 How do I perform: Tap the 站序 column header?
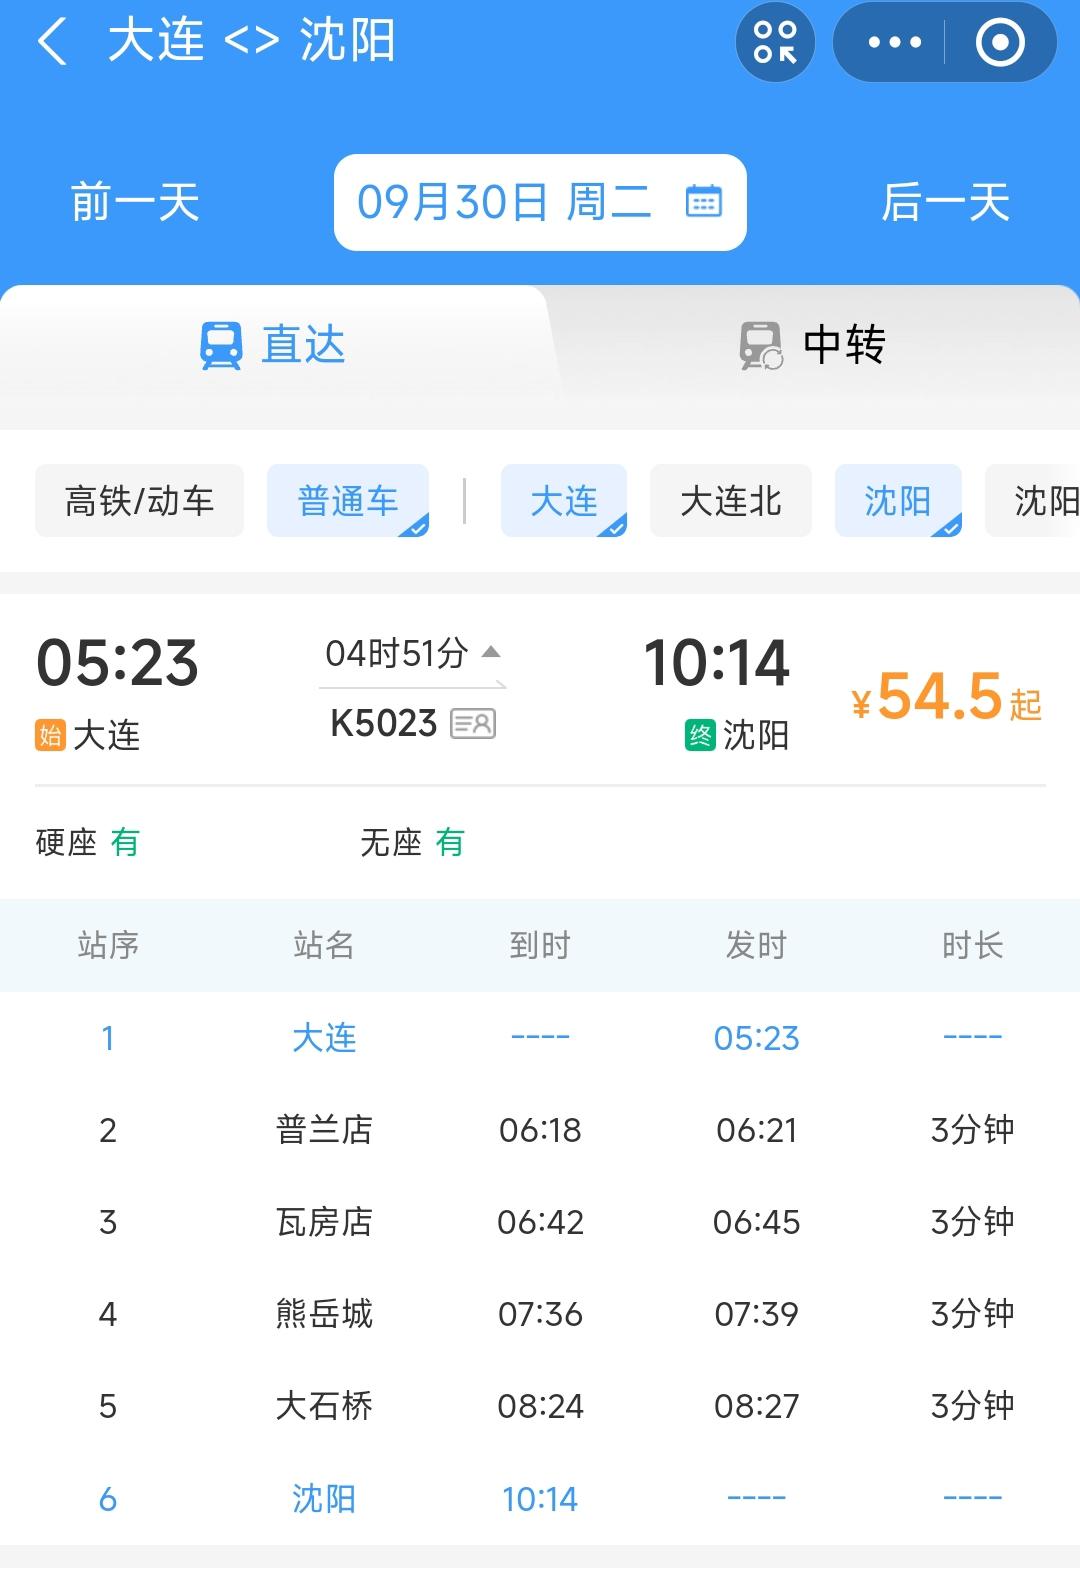[108, 945]
